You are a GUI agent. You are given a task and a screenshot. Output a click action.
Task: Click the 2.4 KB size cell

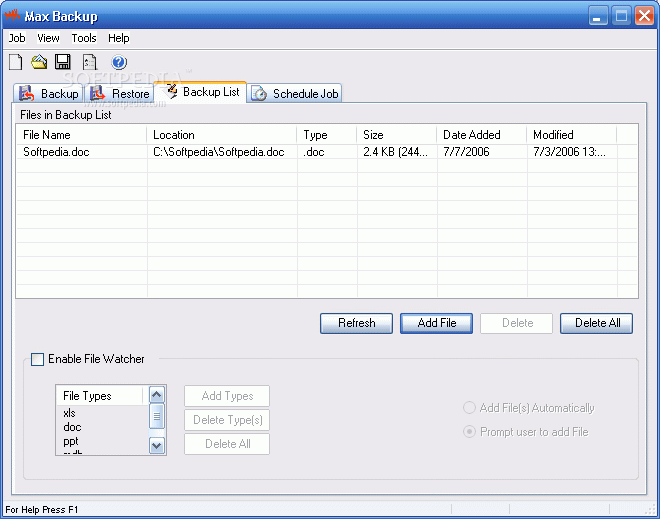click(x=395, y=152)
